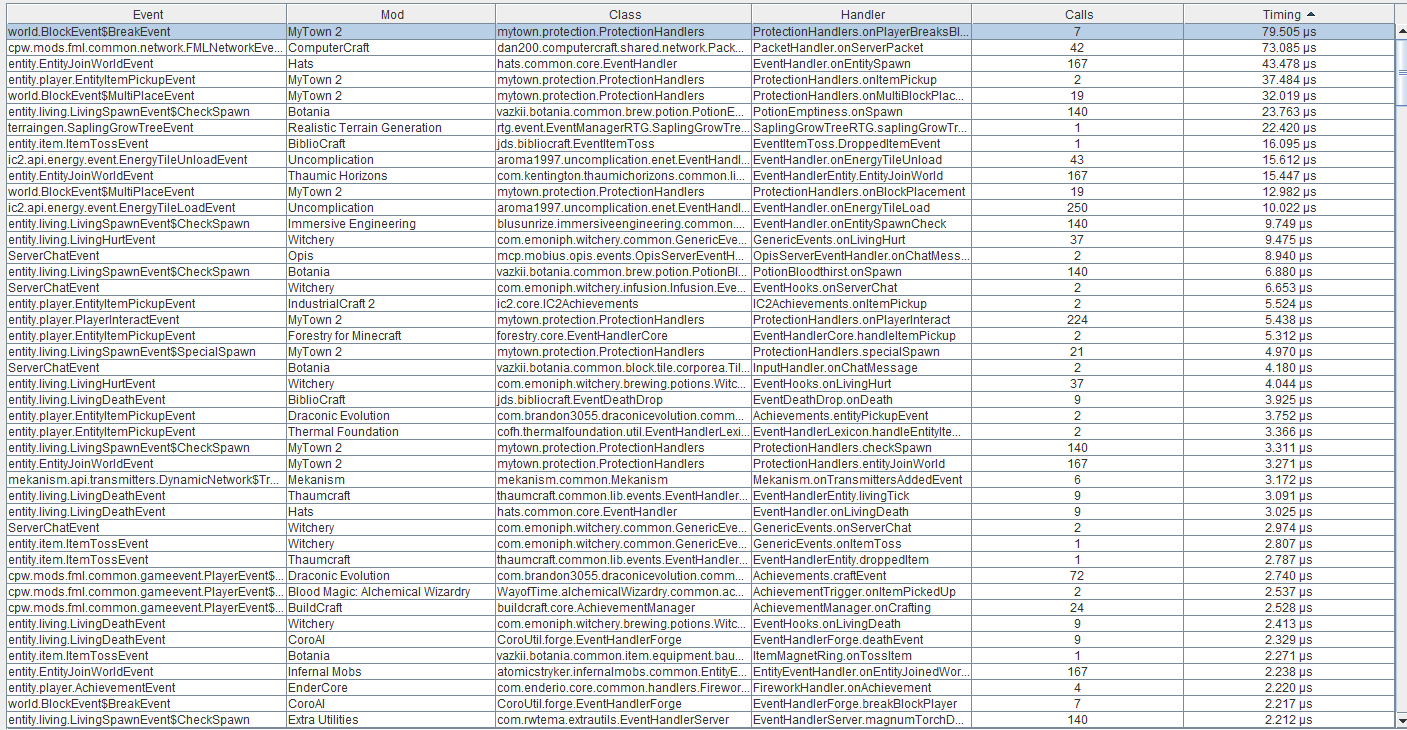Click the jds.bibliocraft.EventDeathDrop class cell
The width and height of the screenshot is (1407, 730).
click(x=623, y=400)
